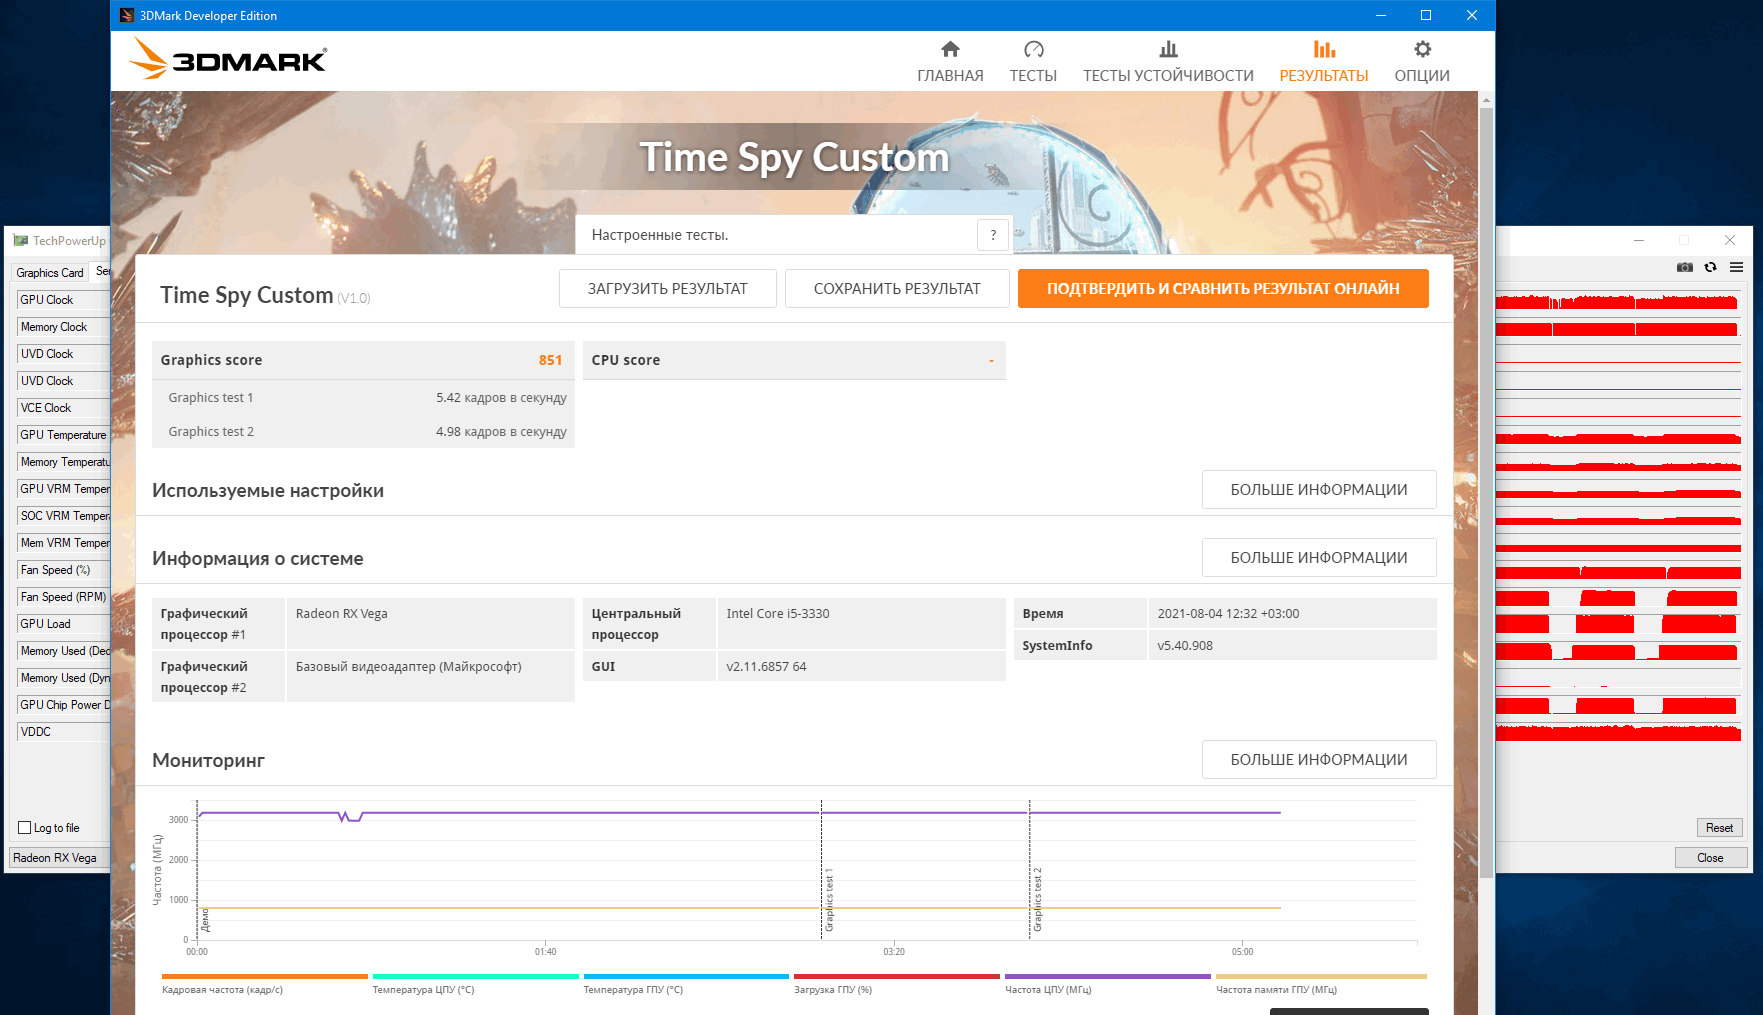
Task: Click Fan Speed (%) sensor in GPU-Z
Action: click(63, 570)
